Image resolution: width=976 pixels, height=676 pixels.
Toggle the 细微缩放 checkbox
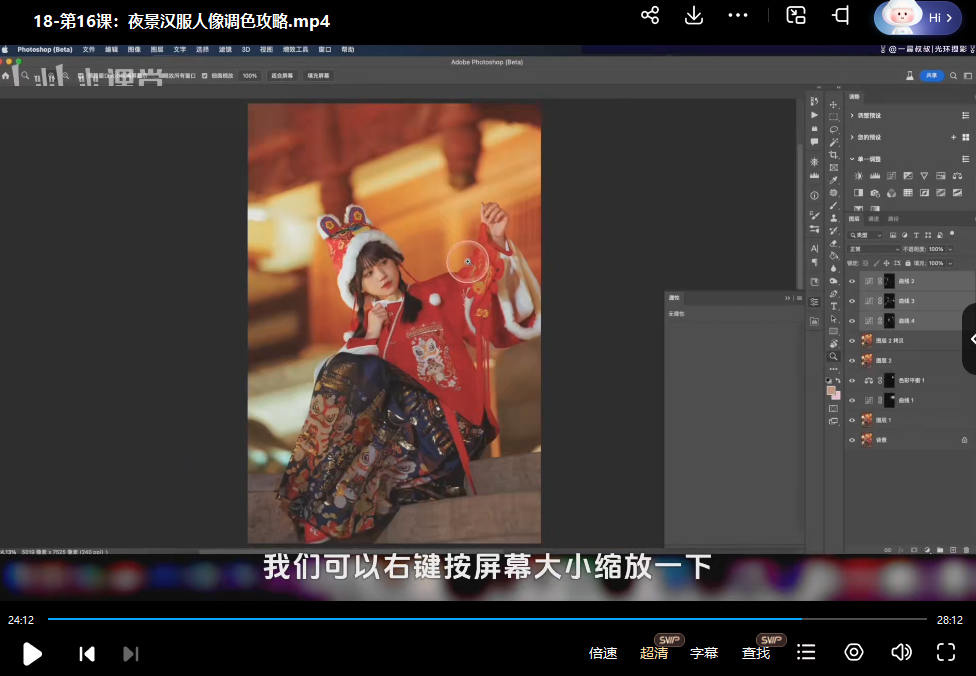[205, 75]
